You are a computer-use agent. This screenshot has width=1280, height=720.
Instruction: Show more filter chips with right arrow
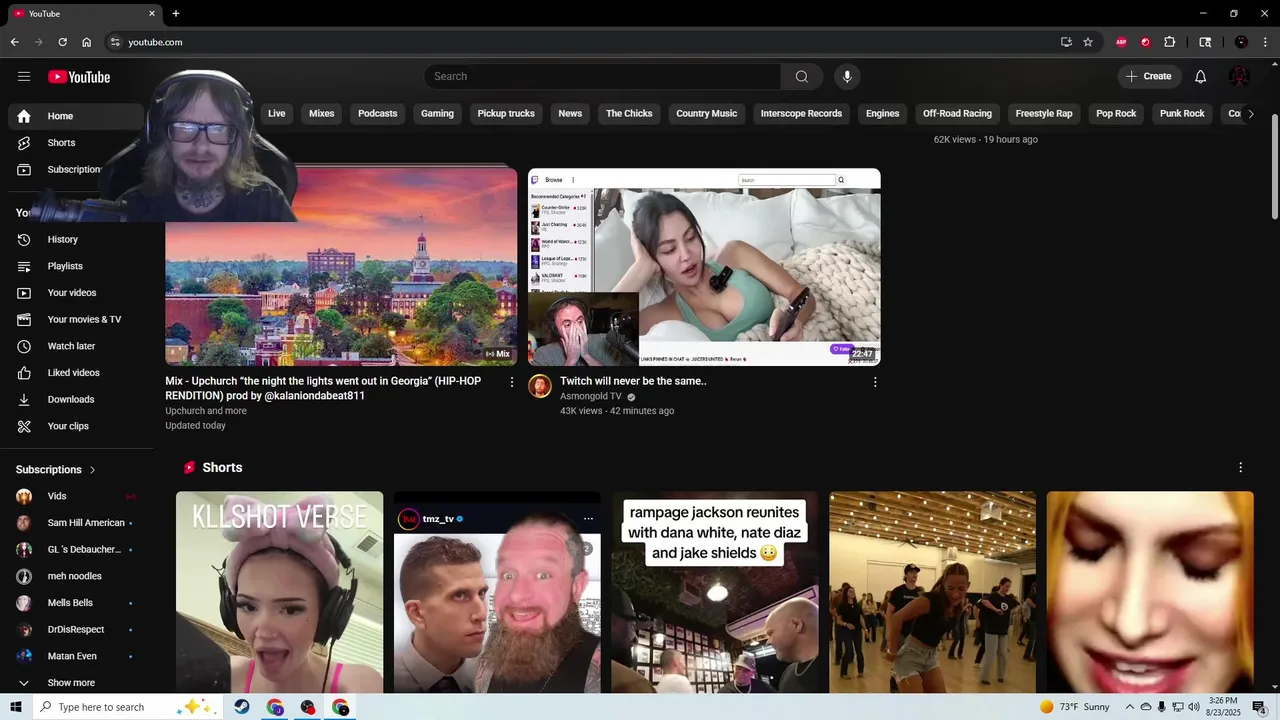click(x=1250, y=114)
